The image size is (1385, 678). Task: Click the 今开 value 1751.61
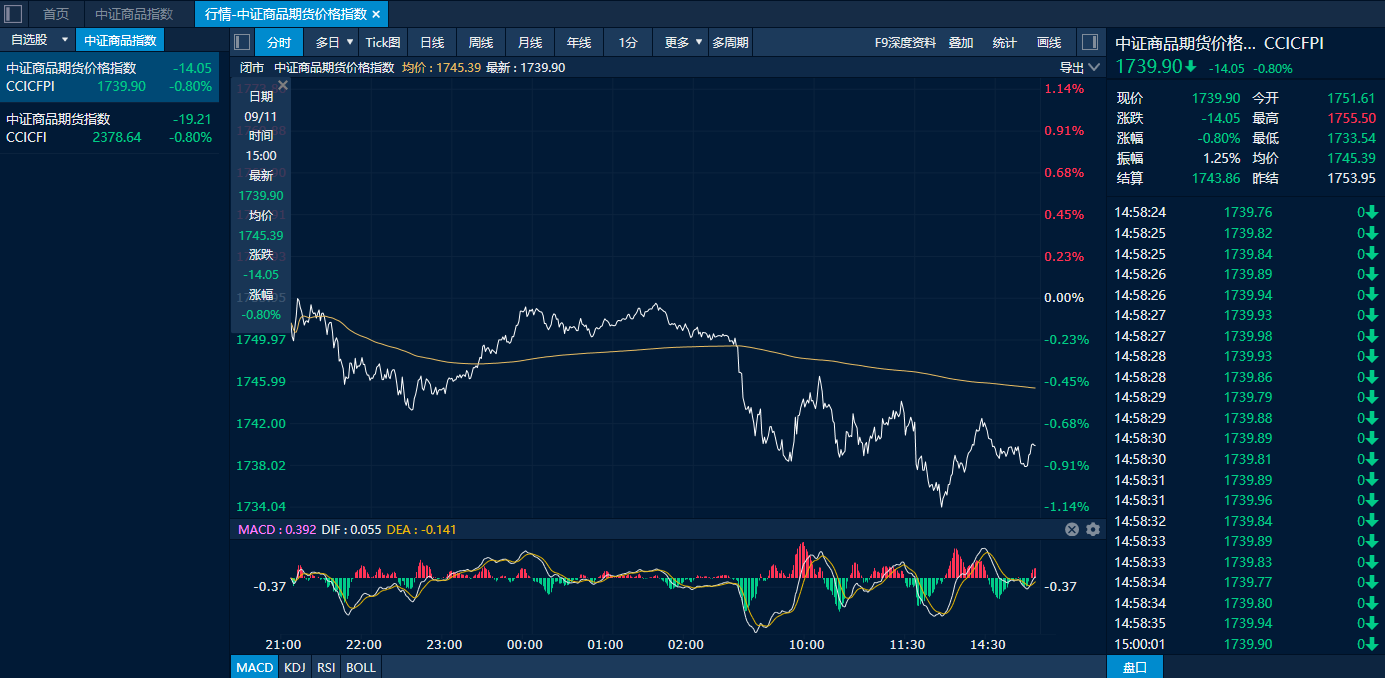(x=1351, y=98)
